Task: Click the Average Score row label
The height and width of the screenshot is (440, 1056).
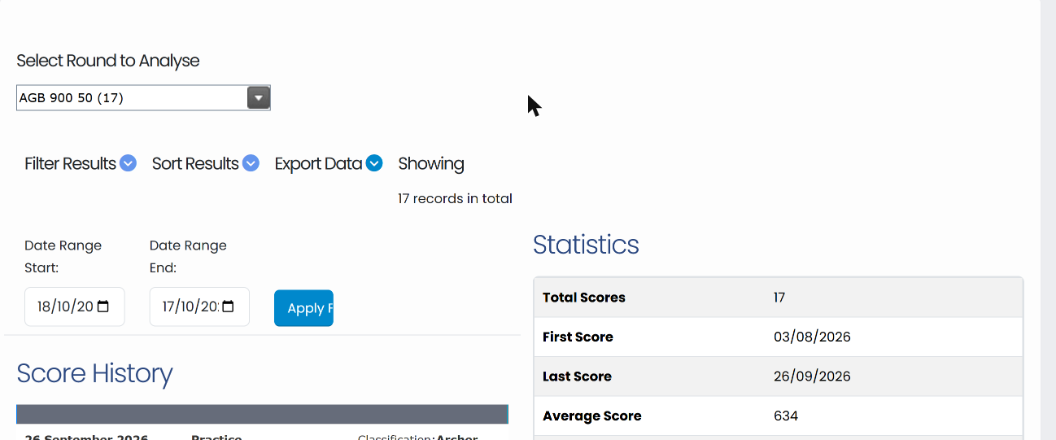Action: pos(592,416)
